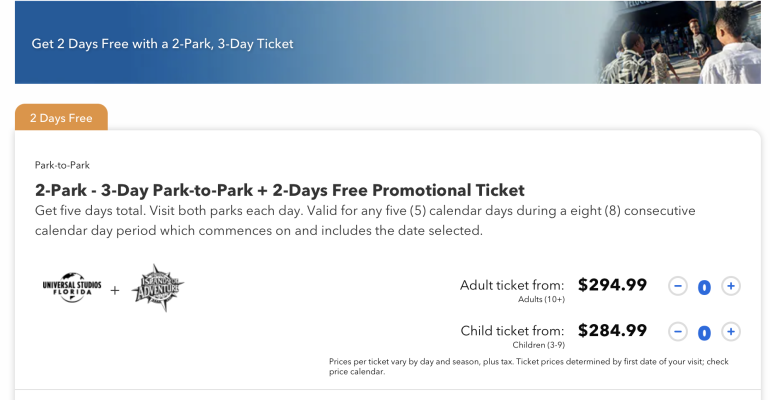Click the Universal Studios Florida logo
This screenshot has width=770, height=400.
[72, 288]
